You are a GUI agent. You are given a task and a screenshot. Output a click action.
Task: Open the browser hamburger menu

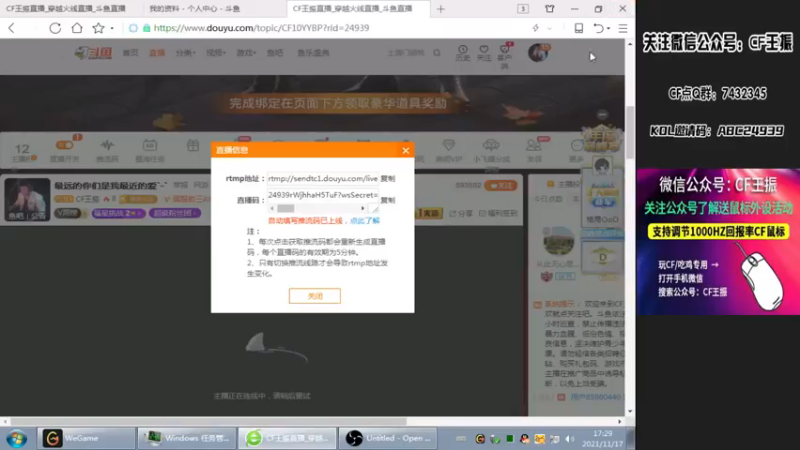(623, 28)
